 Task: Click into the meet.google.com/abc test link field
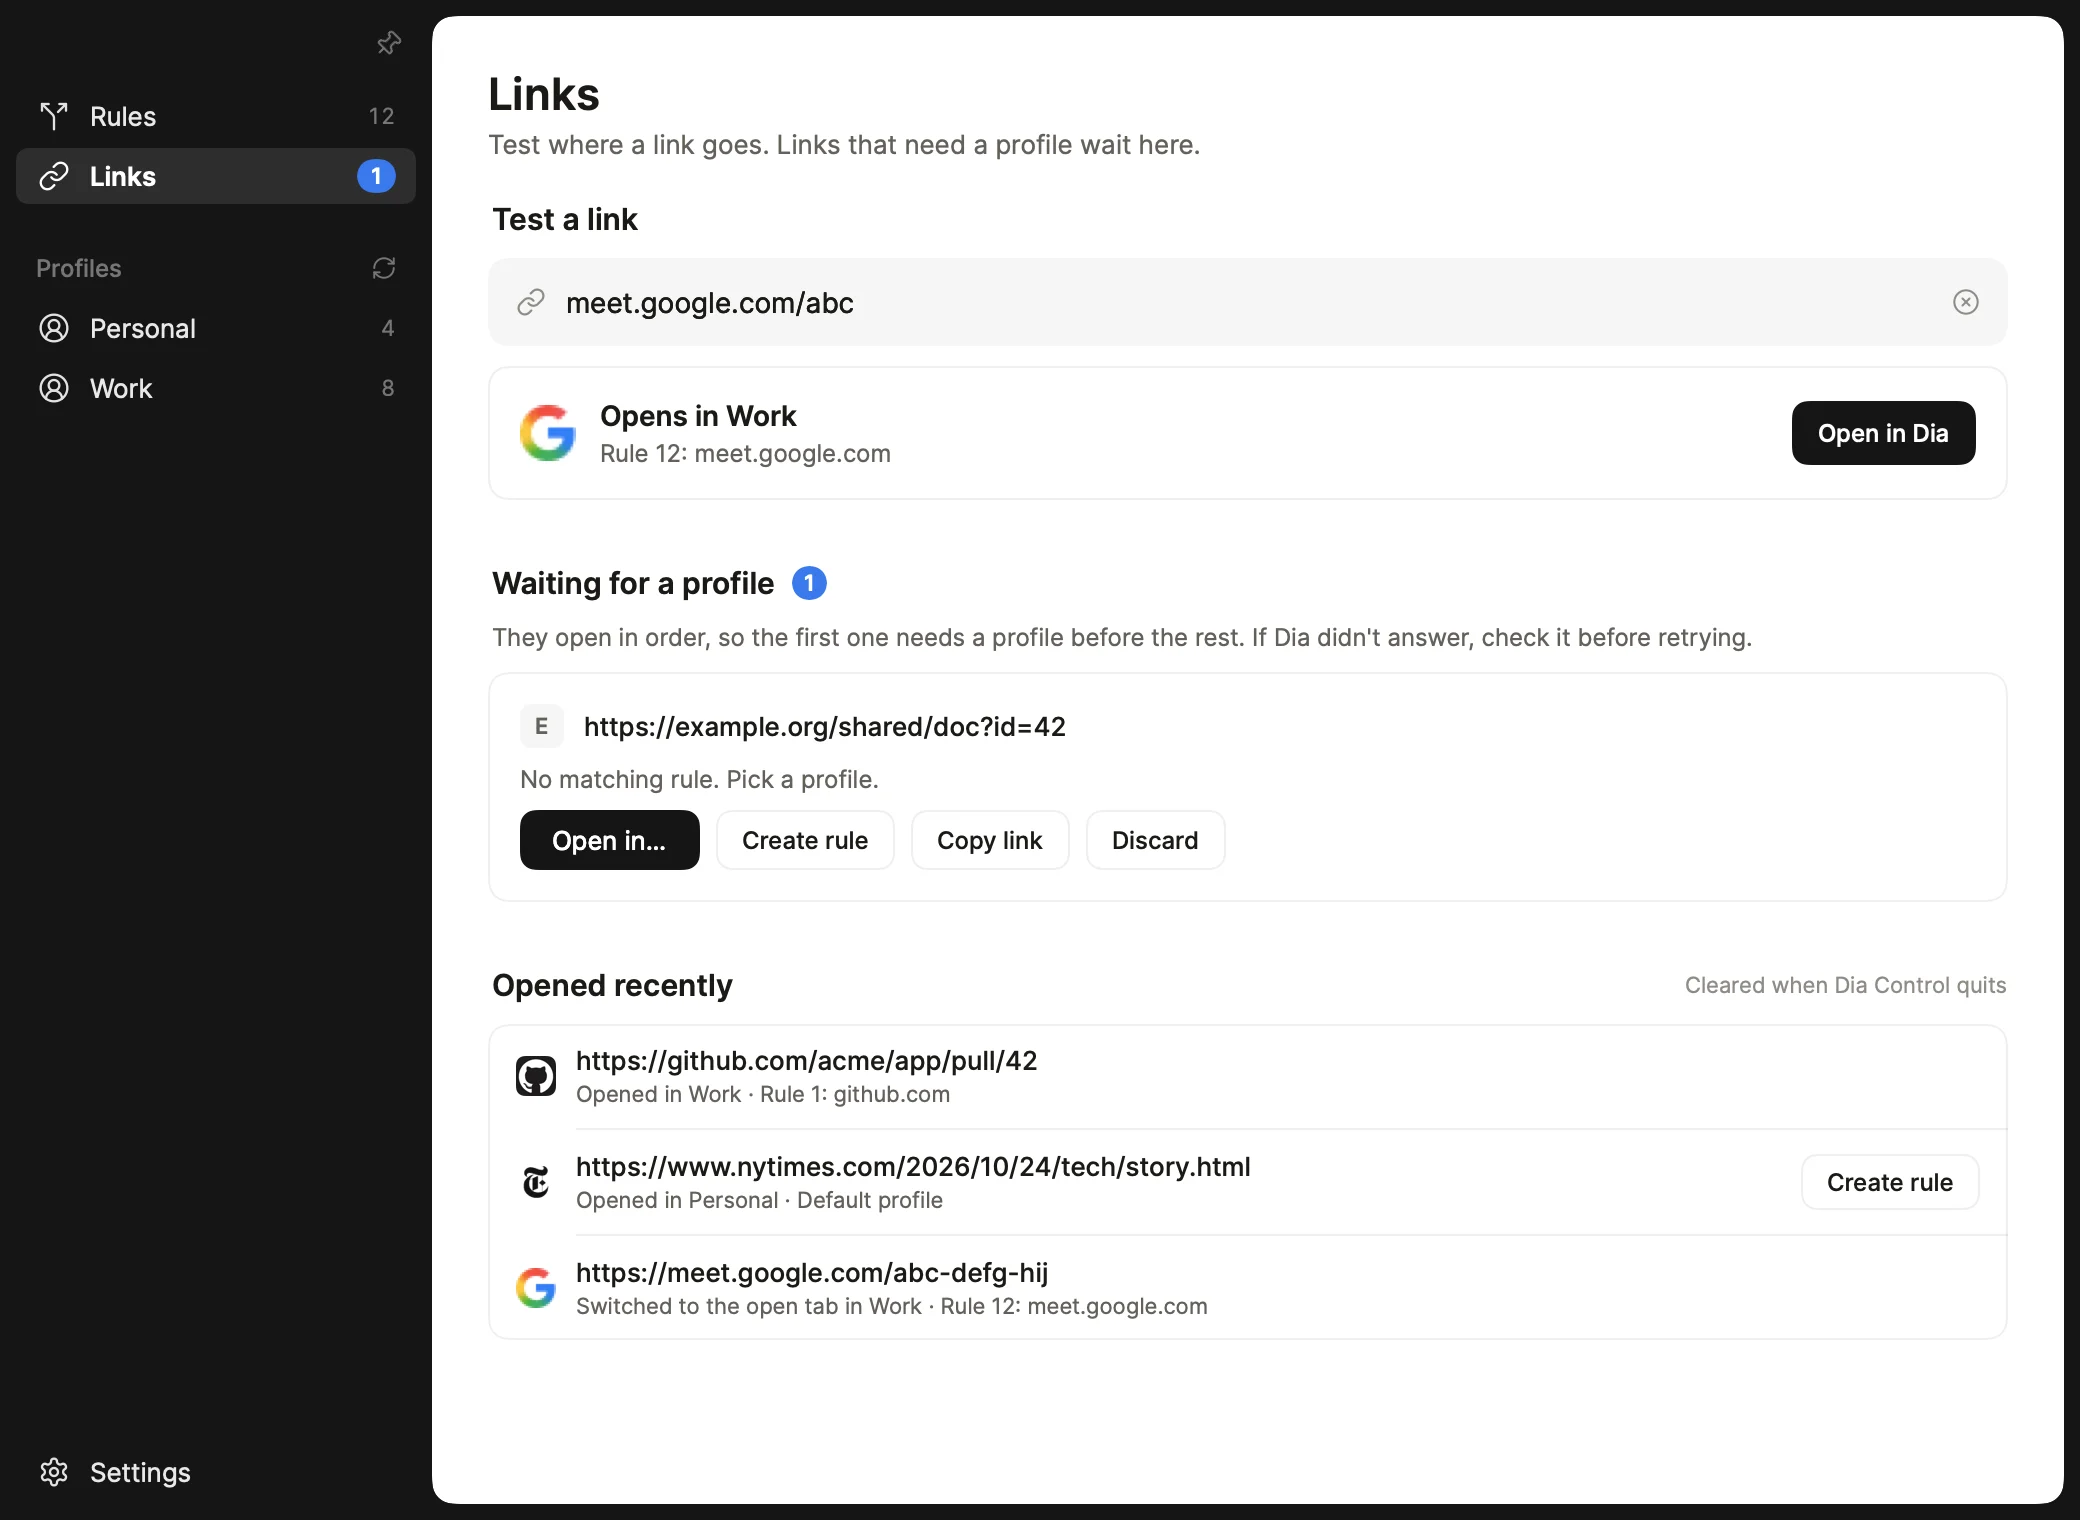point(1247,302)
